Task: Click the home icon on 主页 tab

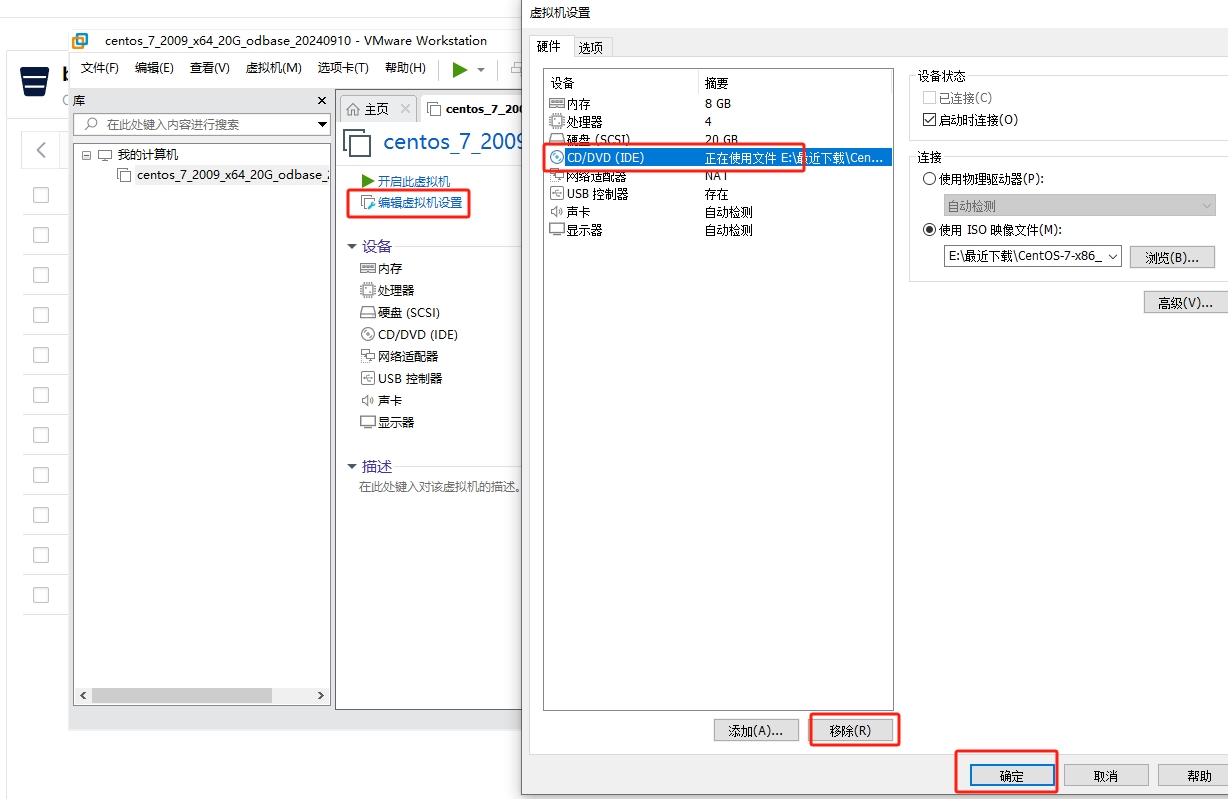Action: (353, 109)
